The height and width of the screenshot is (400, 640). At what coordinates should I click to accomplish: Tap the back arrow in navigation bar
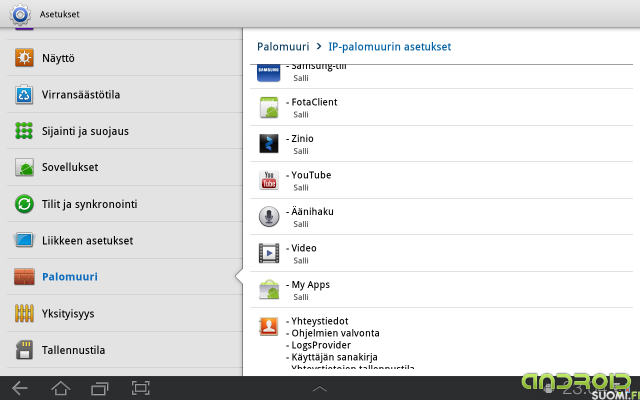(x=20, y=388)
